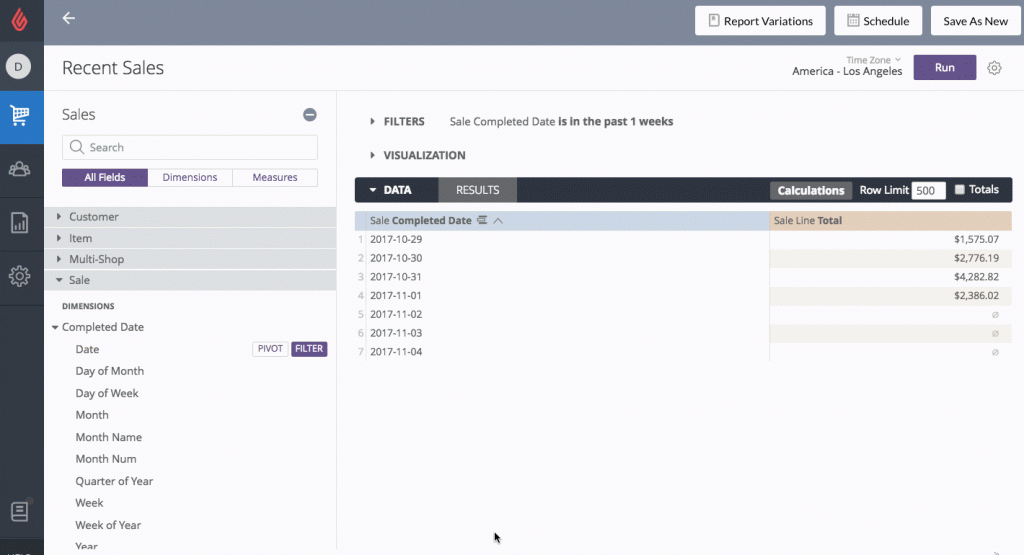Click the field Search box
This screenshot has height=555, width=1024.
190,148
